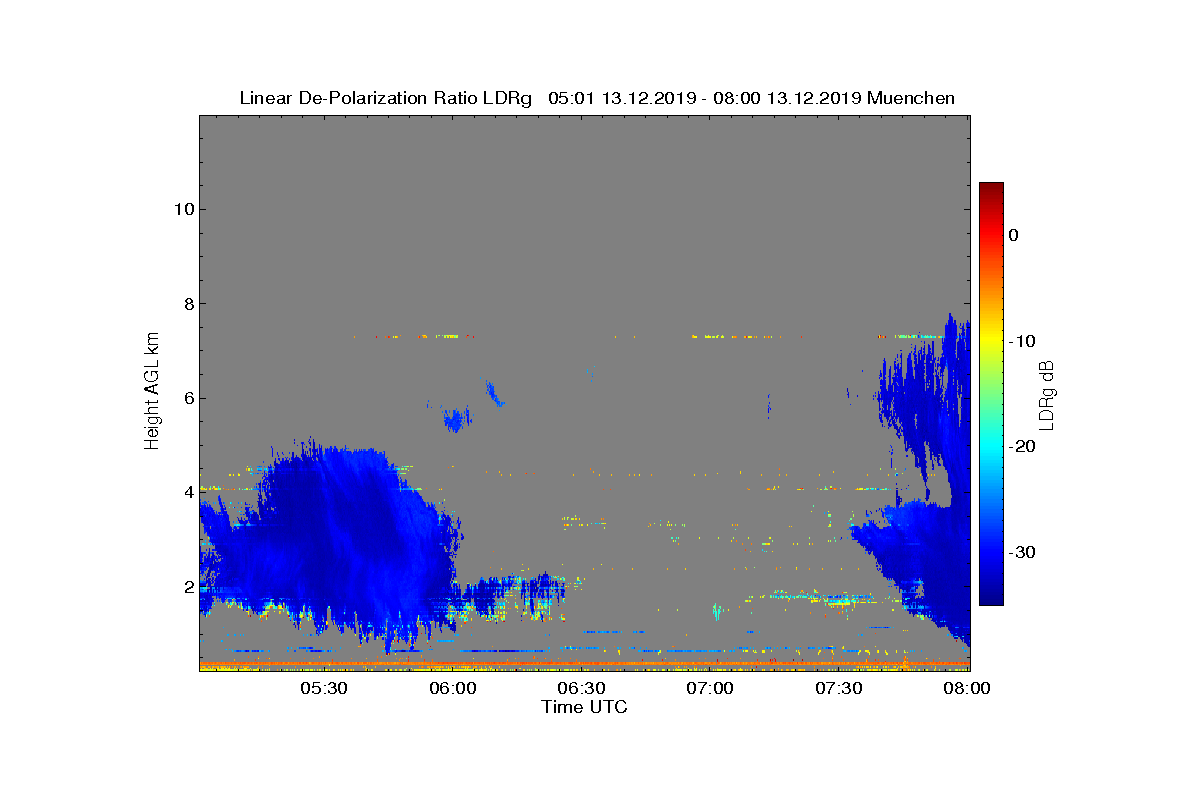
Task: Click the 05:30 time tick label
Action: point(323,689)
